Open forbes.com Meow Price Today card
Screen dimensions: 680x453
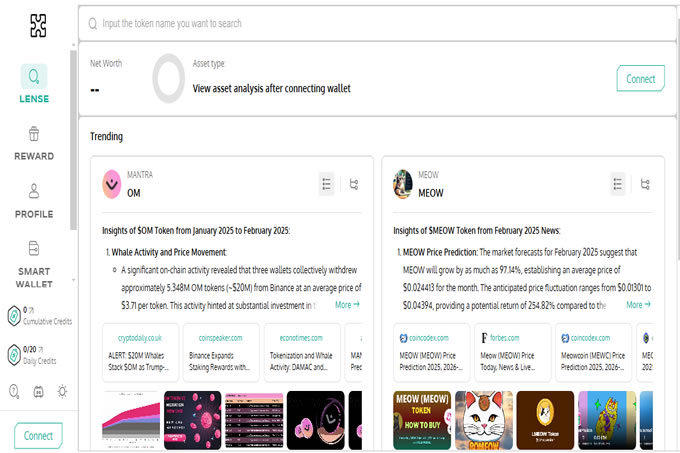[513, 352]
